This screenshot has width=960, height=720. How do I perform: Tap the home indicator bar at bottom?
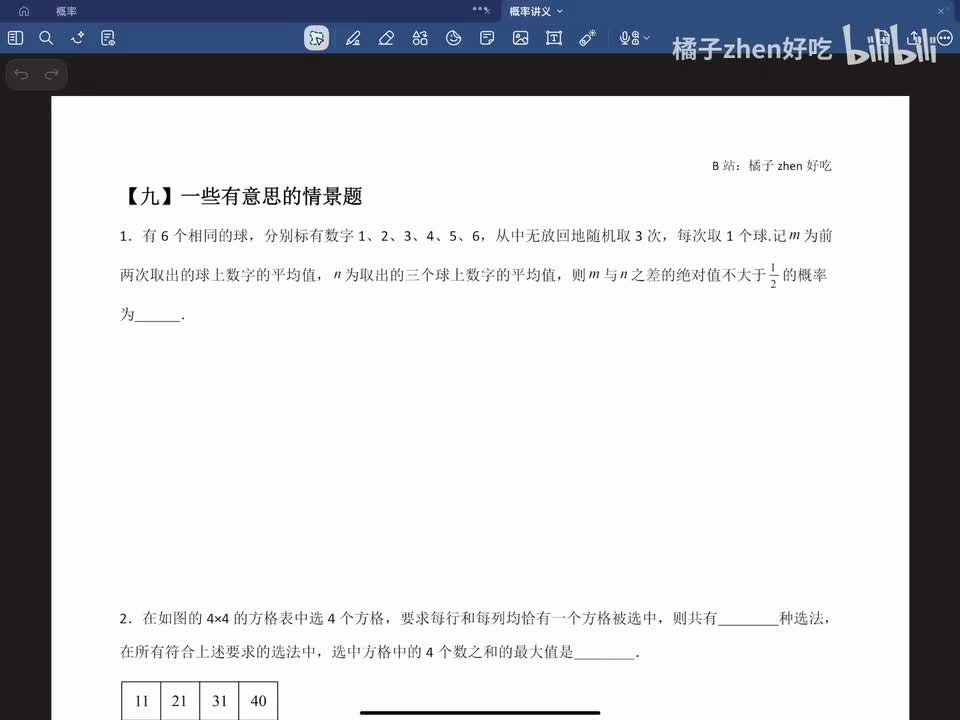pyautogui.click(x=480, y=713)
